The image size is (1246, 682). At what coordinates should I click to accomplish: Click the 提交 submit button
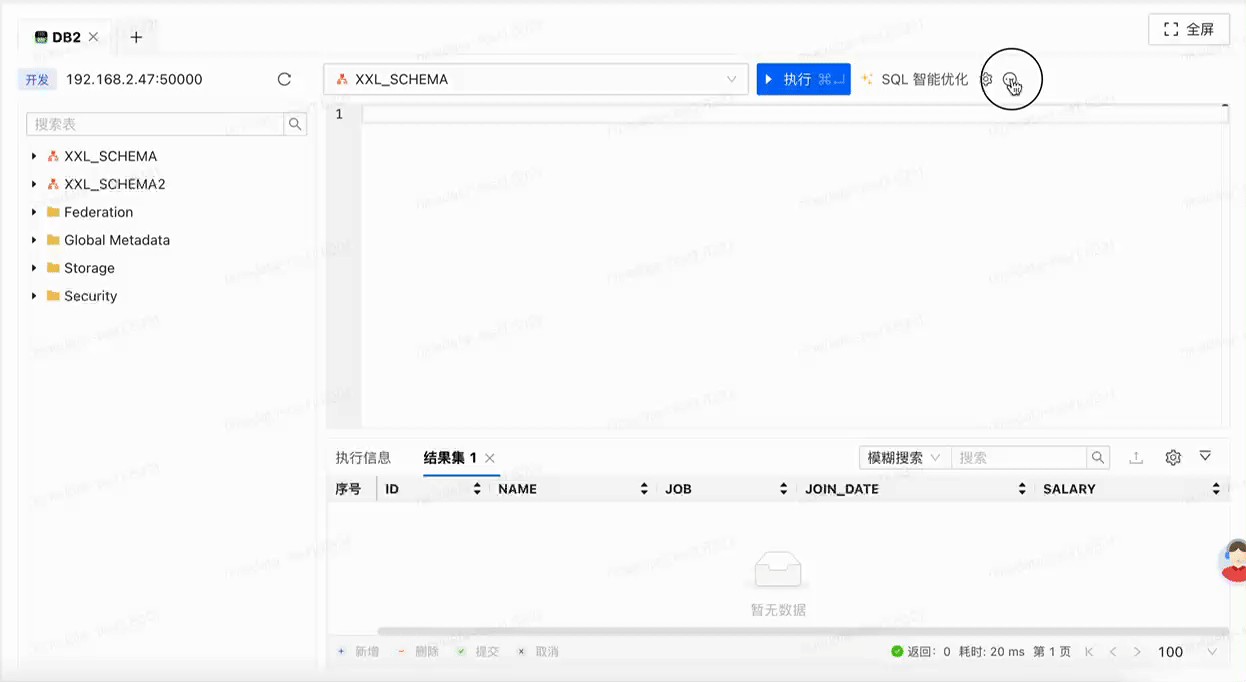tap(478, 651)
